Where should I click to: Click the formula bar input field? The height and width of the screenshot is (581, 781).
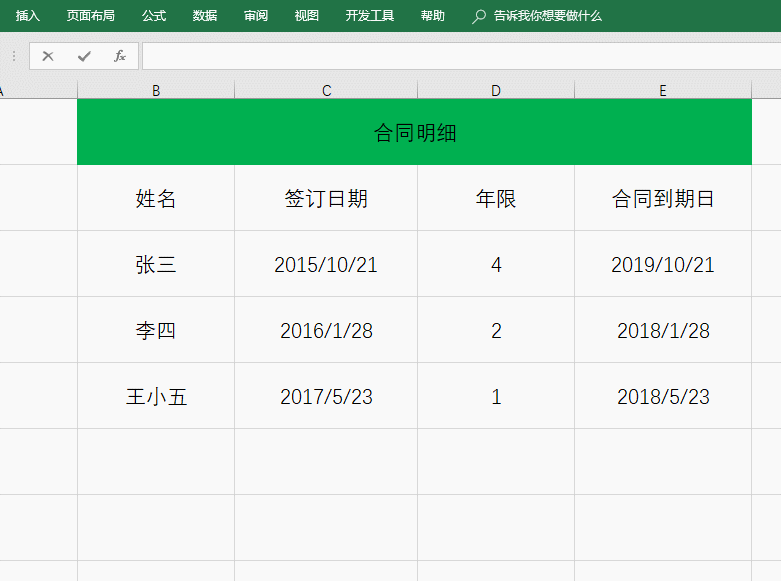pyautogui.click(x=461, y=56)
